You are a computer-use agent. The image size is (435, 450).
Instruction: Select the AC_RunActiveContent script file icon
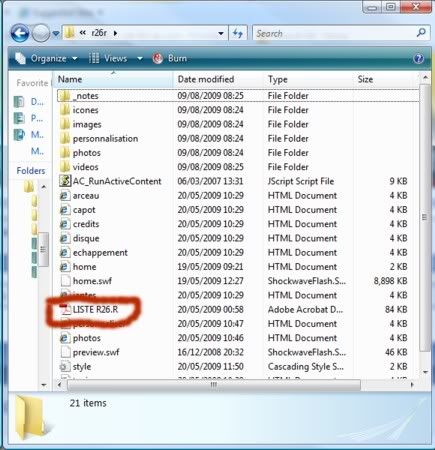point(65,181)
